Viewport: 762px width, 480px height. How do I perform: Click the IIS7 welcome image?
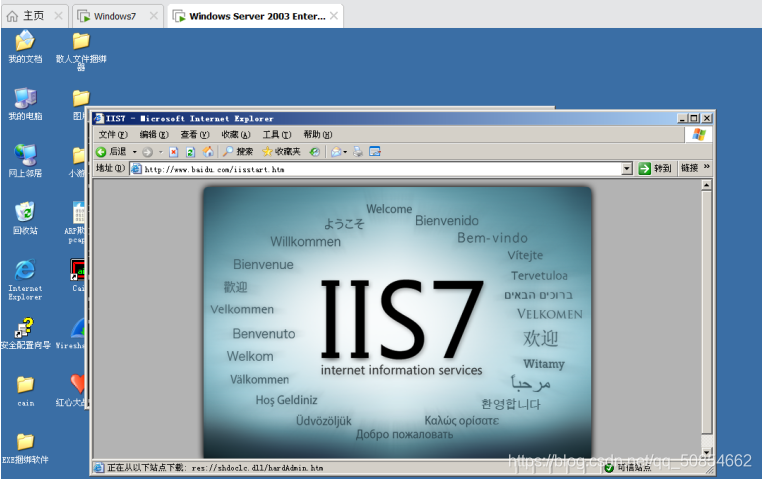tap(397, 322)
